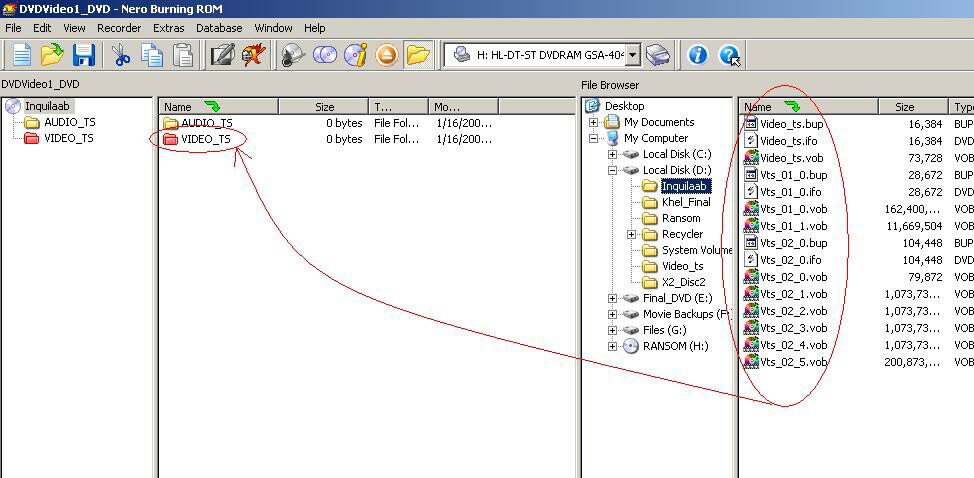Select Vts_01_0.ifo file

pyautogui.click(x=792, y=192)
